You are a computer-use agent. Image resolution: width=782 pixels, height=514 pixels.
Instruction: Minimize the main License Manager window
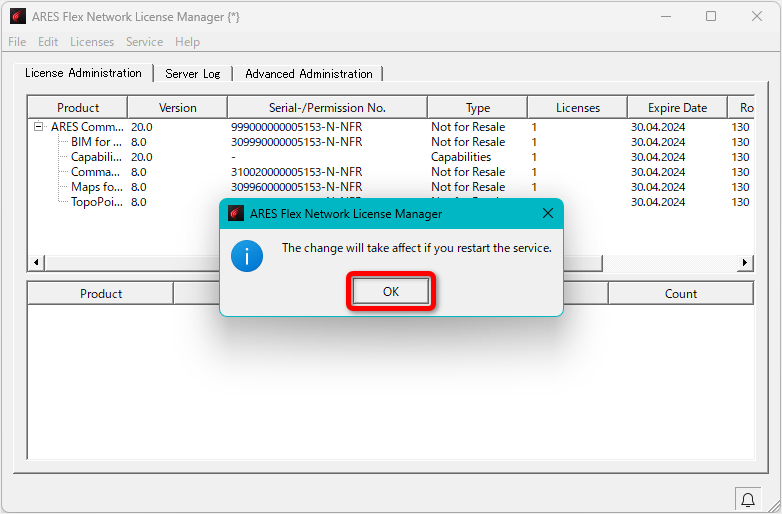click(x=666, y=16)
